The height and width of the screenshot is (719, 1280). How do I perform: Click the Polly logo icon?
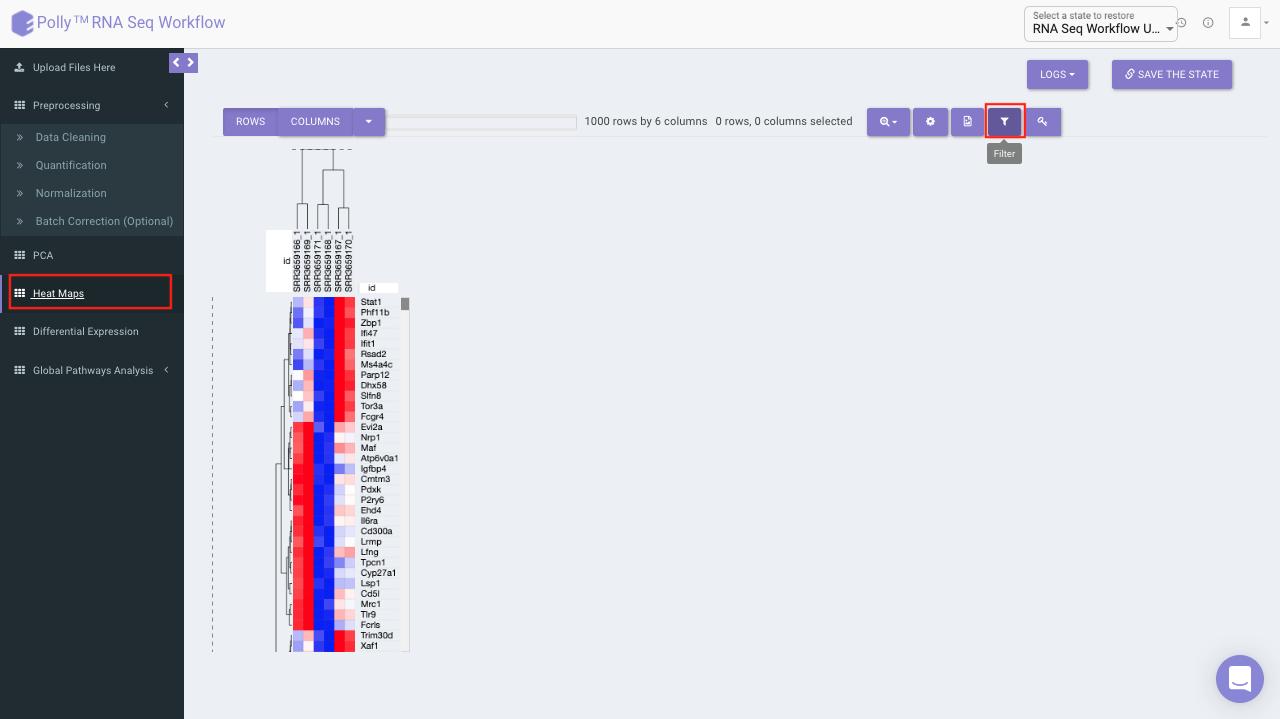[x=22, y=23]
